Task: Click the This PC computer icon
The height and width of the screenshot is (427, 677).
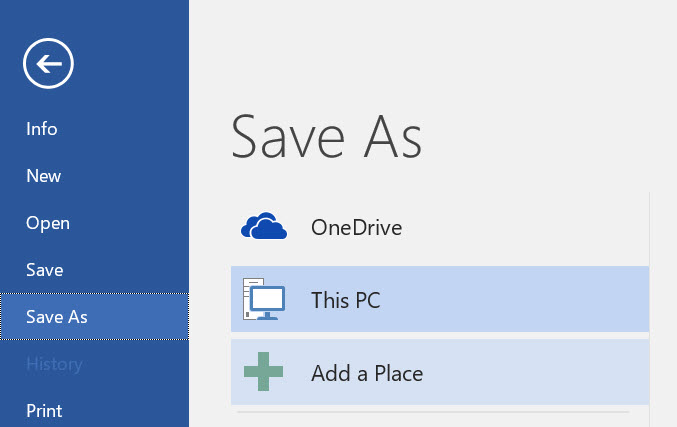Action: pyautogui.click(x=264, y=299)
